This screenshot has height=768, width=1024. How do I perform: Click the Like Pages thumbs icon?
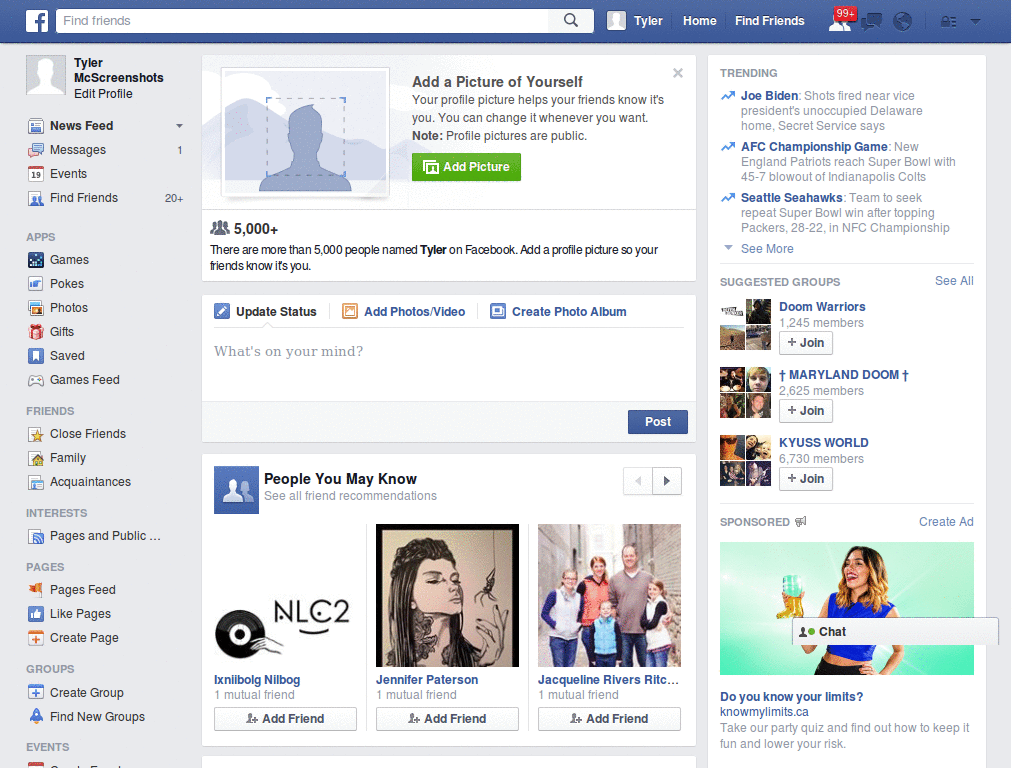coord(36,614)
